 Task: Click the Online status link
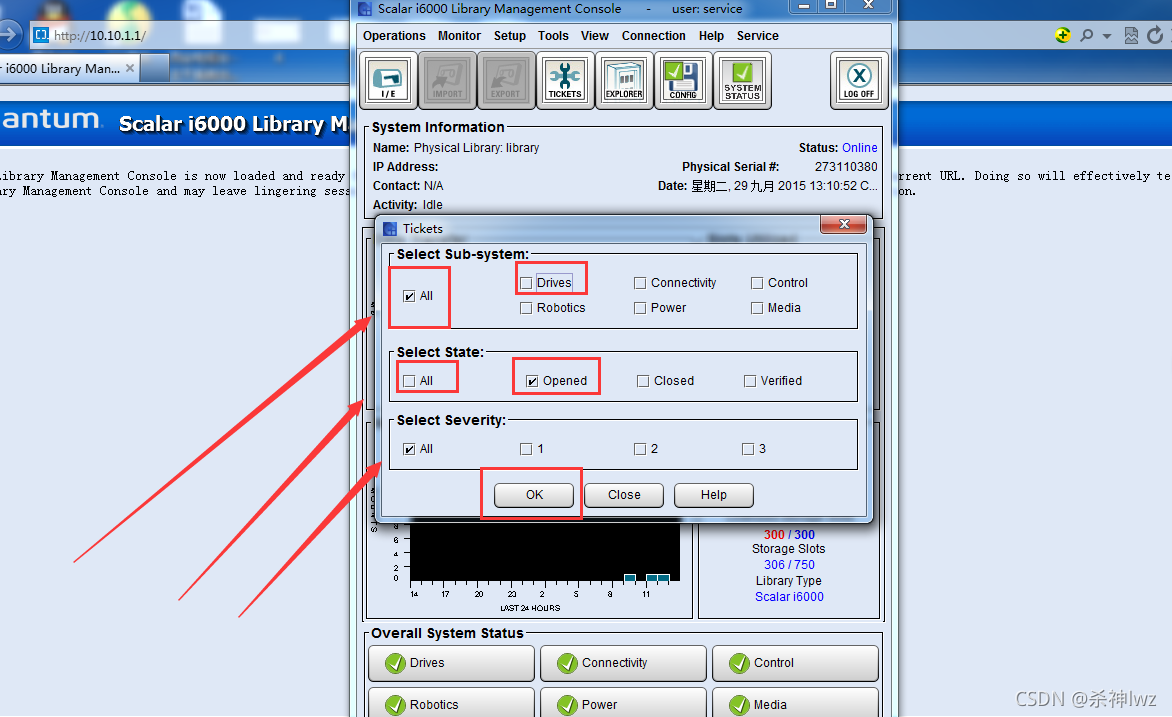click(x=860, y=148)
